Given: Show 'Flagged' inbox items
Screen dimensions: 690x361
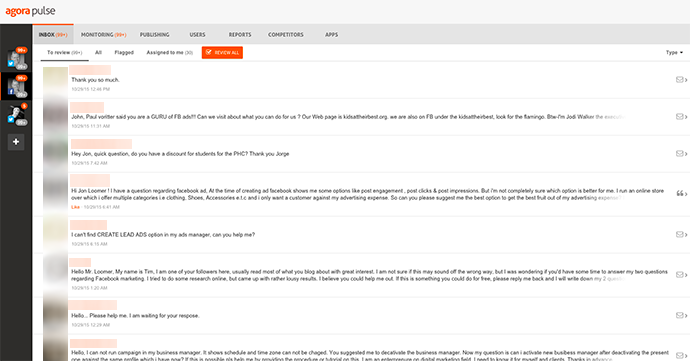Looking at the screenshot, I should [x=124, y=52].
